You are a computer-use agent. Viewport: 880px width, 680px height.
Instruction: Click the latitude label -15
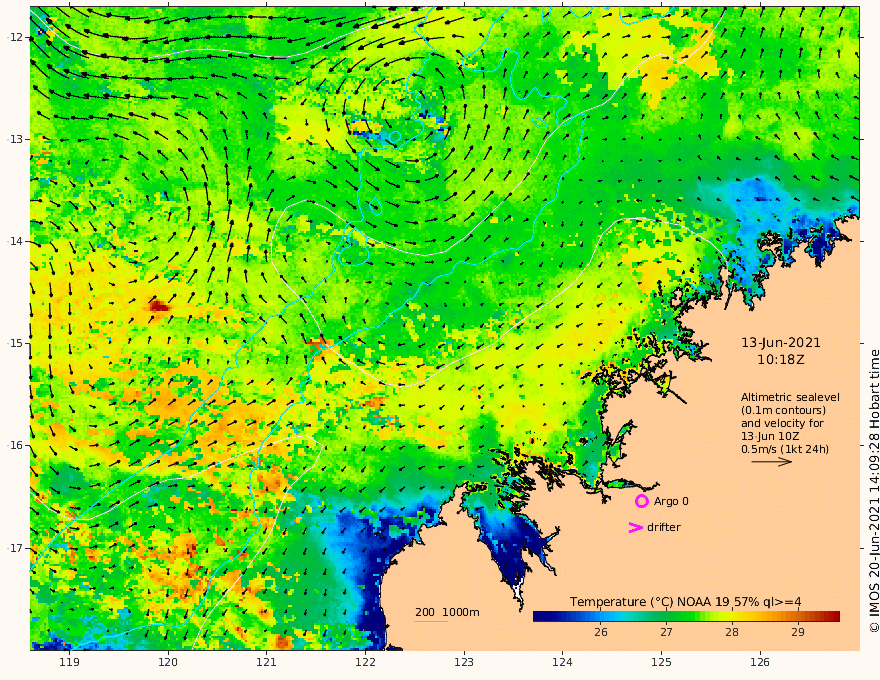[x=15, y=343]
